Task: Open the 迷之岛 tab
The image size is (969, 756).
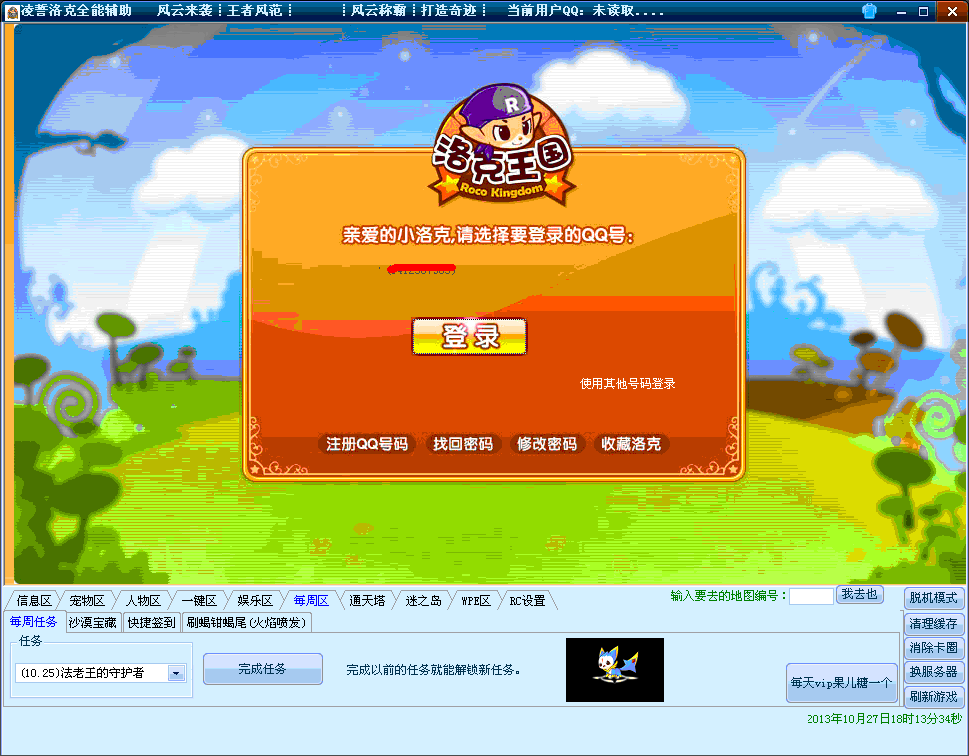Action: (x=423, y=600)
